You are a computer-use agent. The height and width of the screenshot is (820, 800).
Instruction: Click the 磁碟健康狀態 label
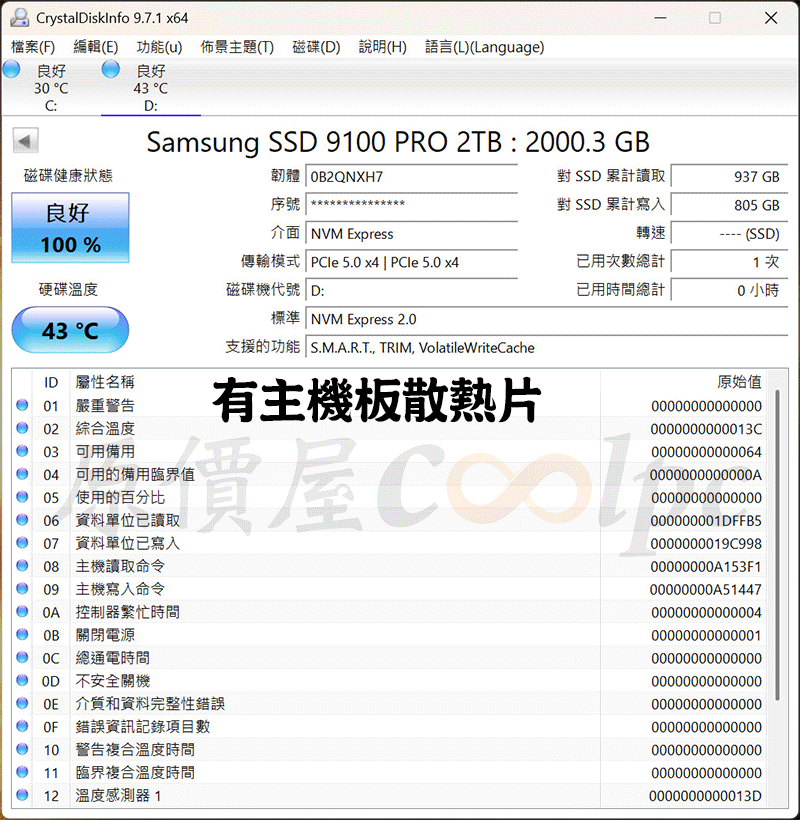tap(68, 175)
